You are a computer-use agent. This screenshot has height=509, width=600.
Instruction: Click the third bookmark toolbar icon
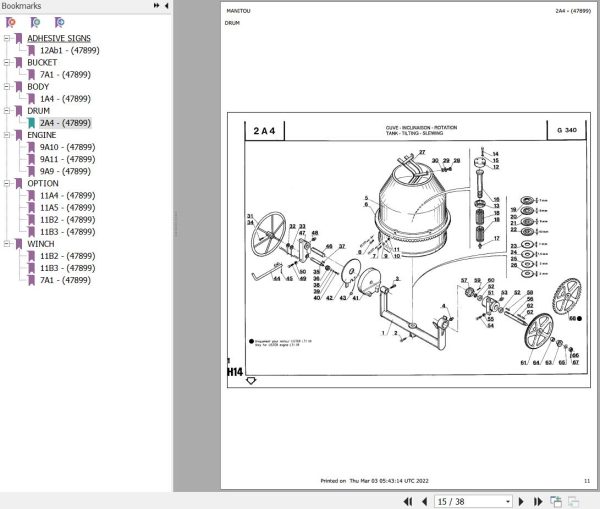coord(59,22)
